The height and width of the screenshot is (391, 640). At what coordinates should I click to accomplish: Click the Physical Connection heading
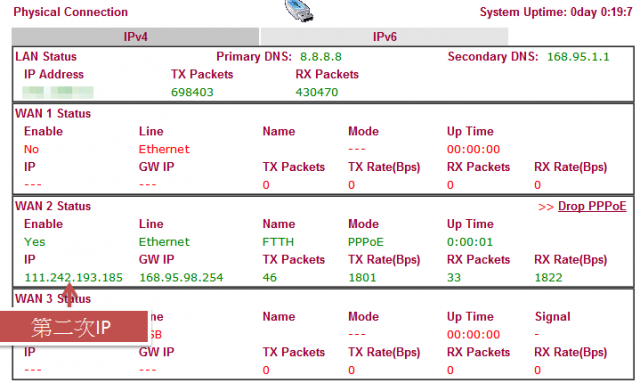tap(71, 12)
